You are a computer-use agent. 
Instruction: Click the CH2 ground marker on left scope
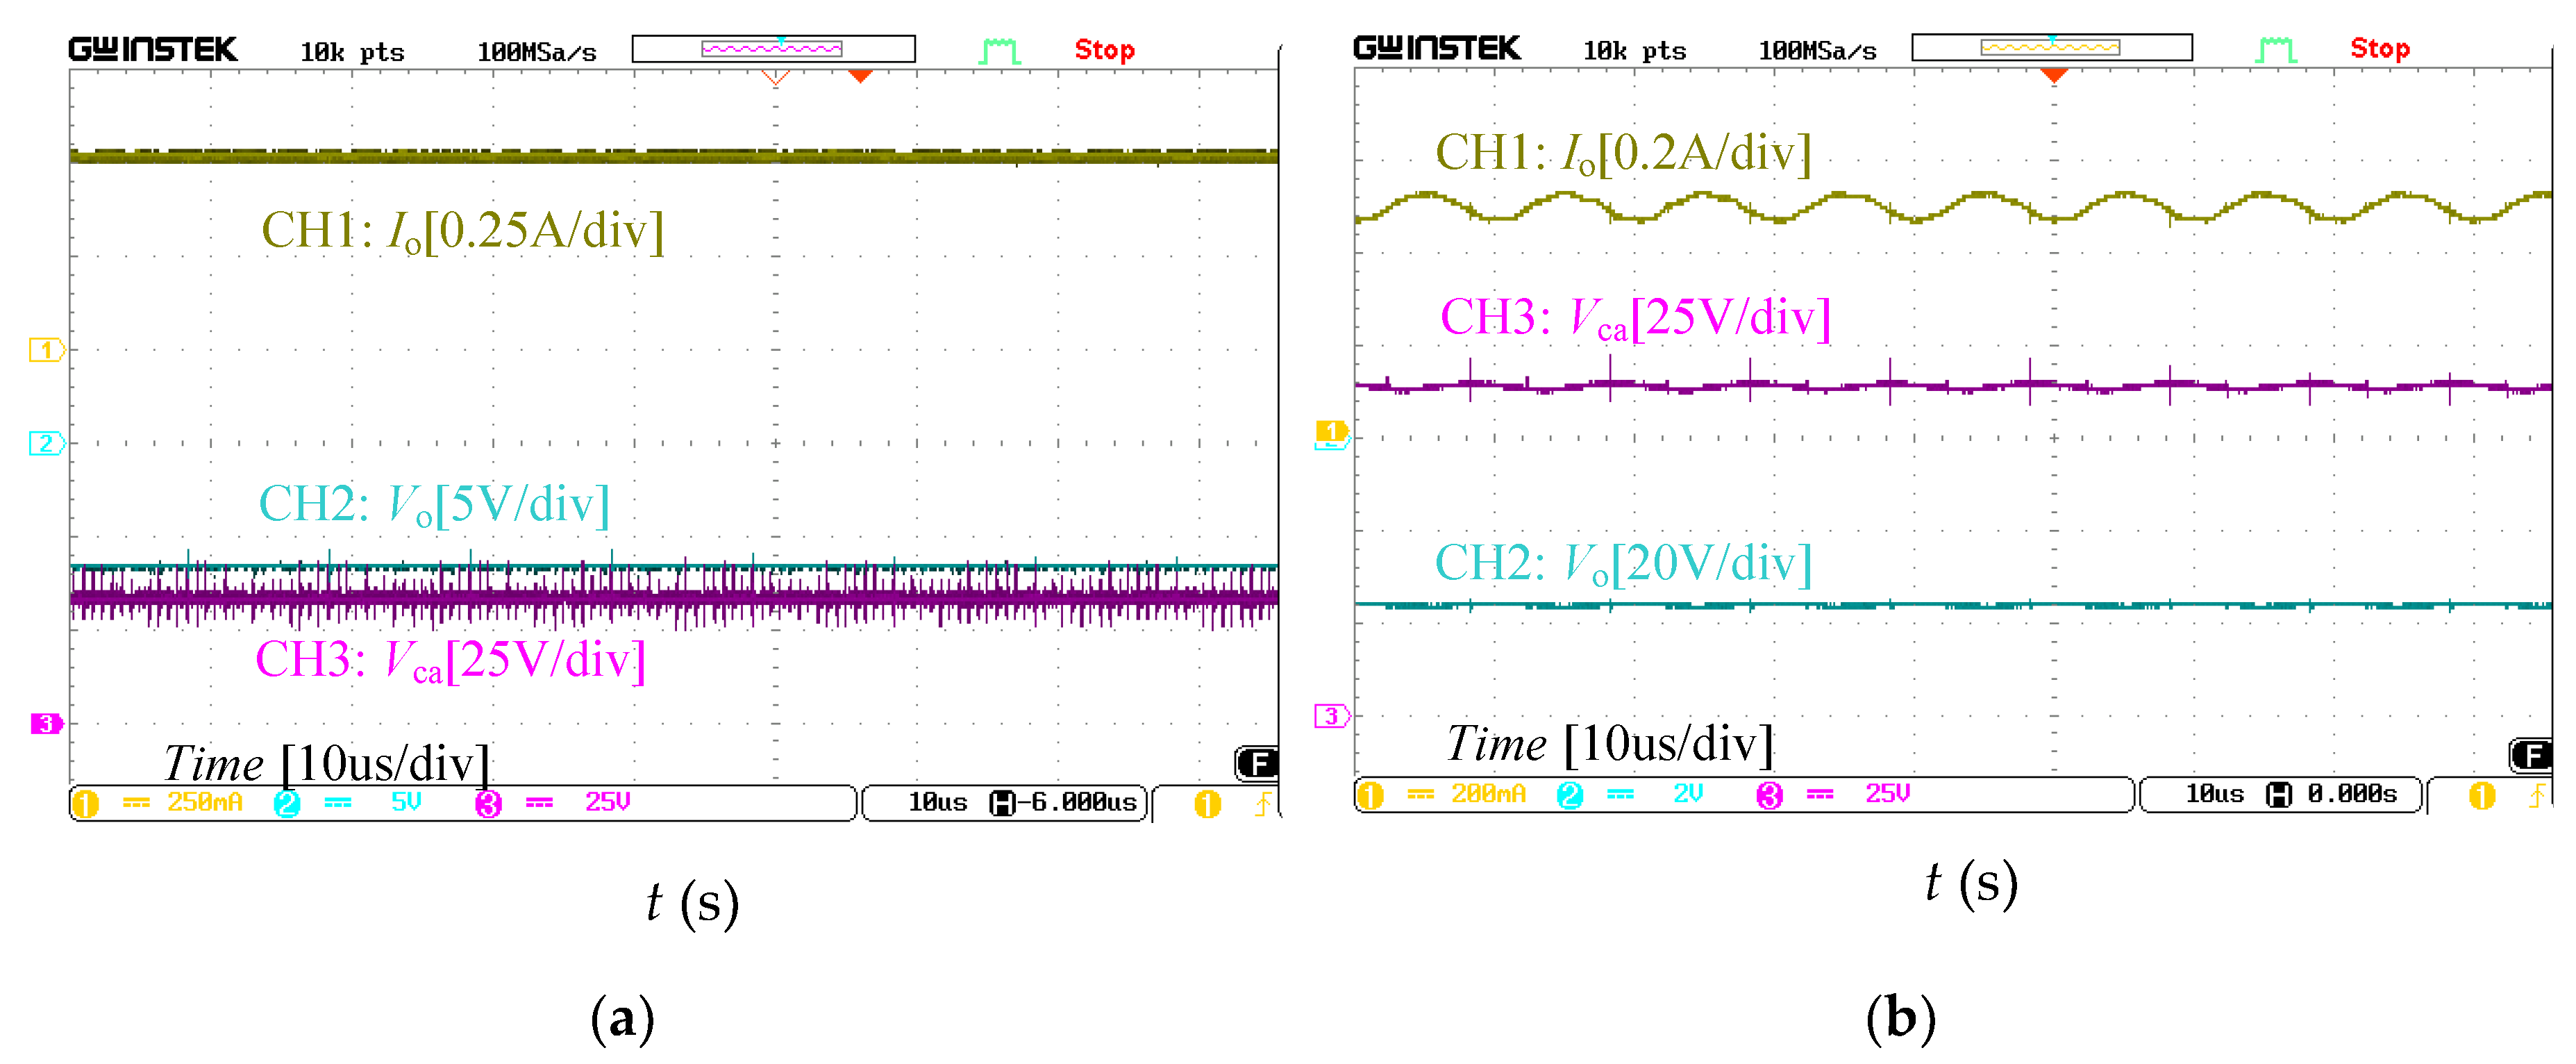pyautogui.click(x=46, y=443)
